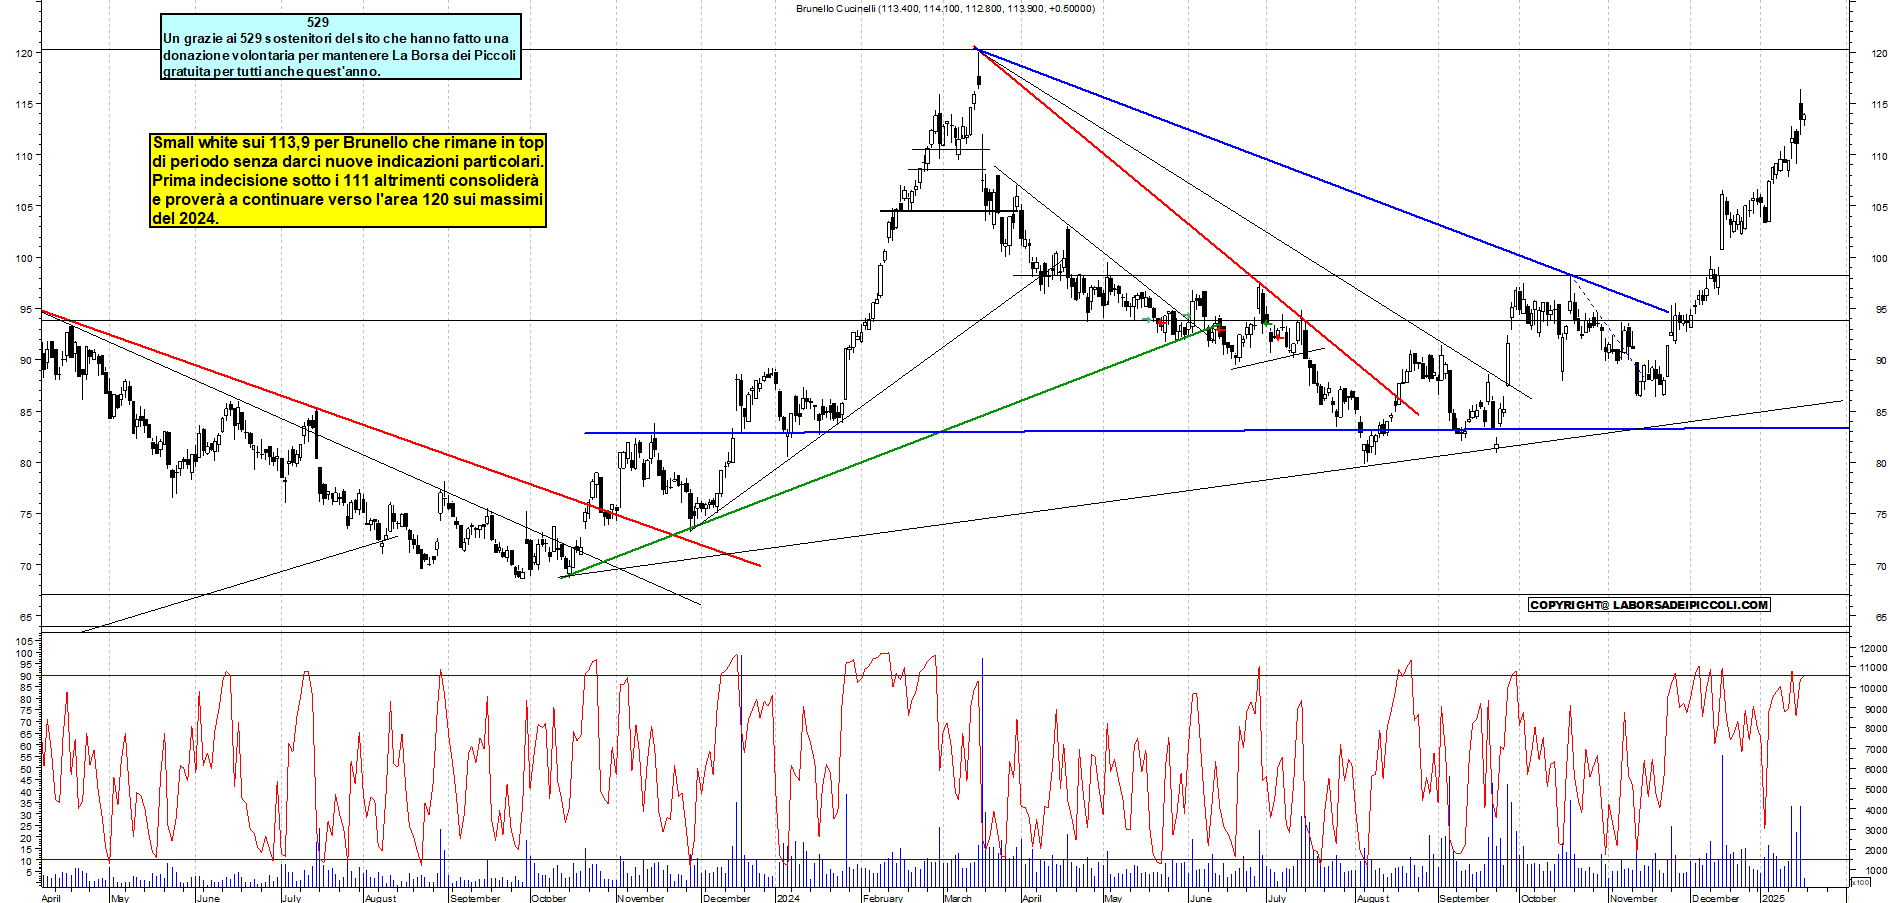Click the 120 label on the left price axis

(x=24, y=54)
